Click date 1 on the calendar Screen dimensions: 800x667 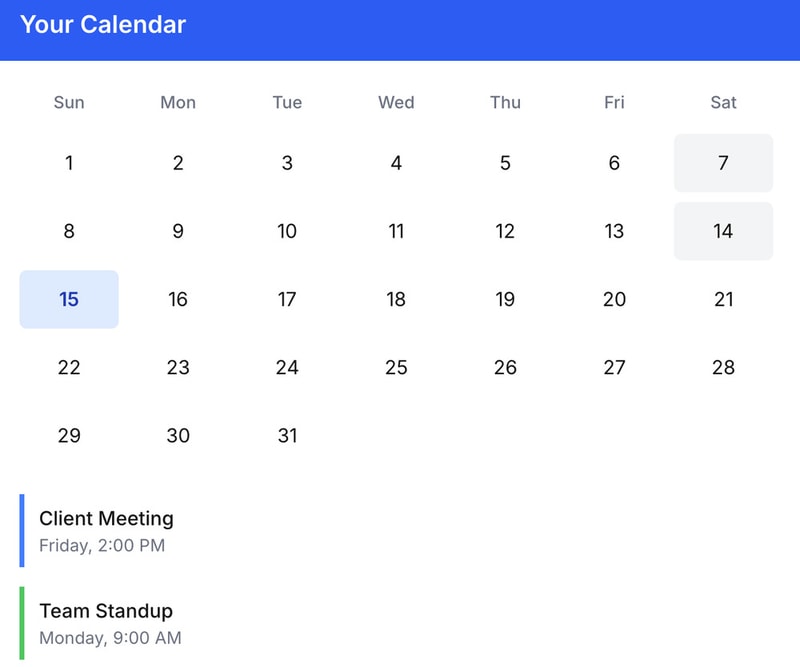coord(69,163)
